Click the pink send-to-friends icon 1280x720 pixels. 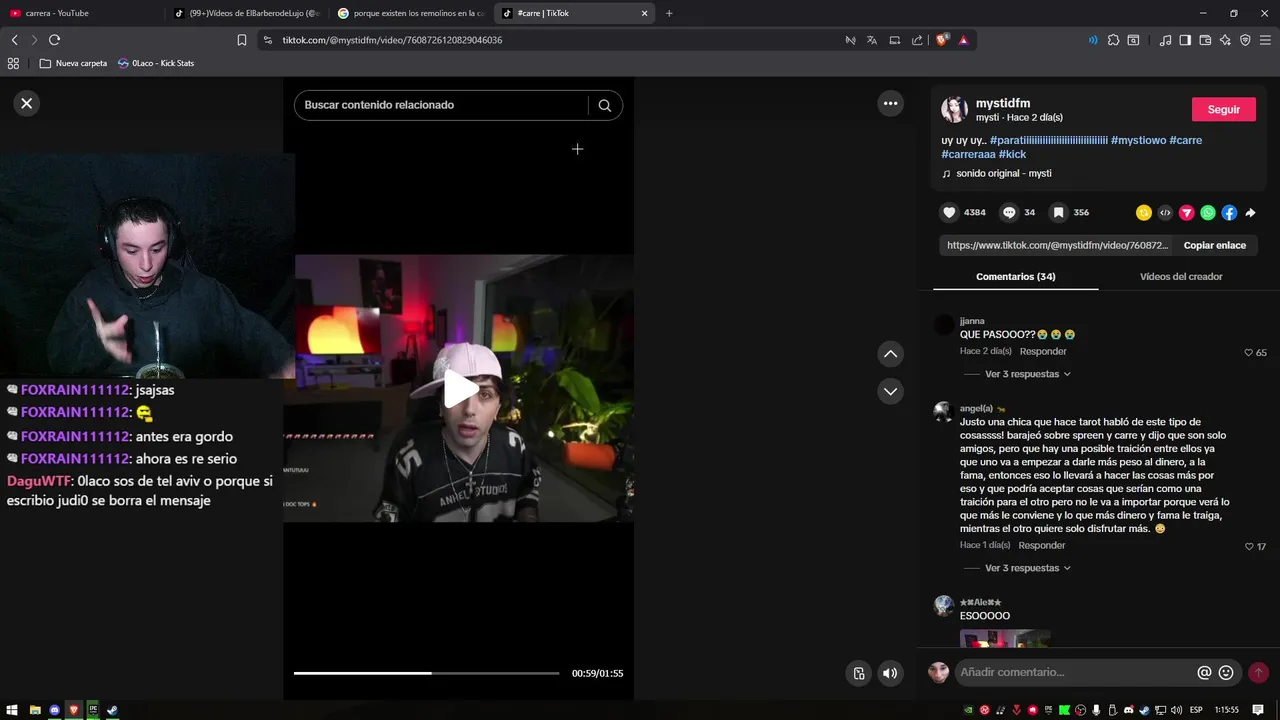coord(1187,212)
